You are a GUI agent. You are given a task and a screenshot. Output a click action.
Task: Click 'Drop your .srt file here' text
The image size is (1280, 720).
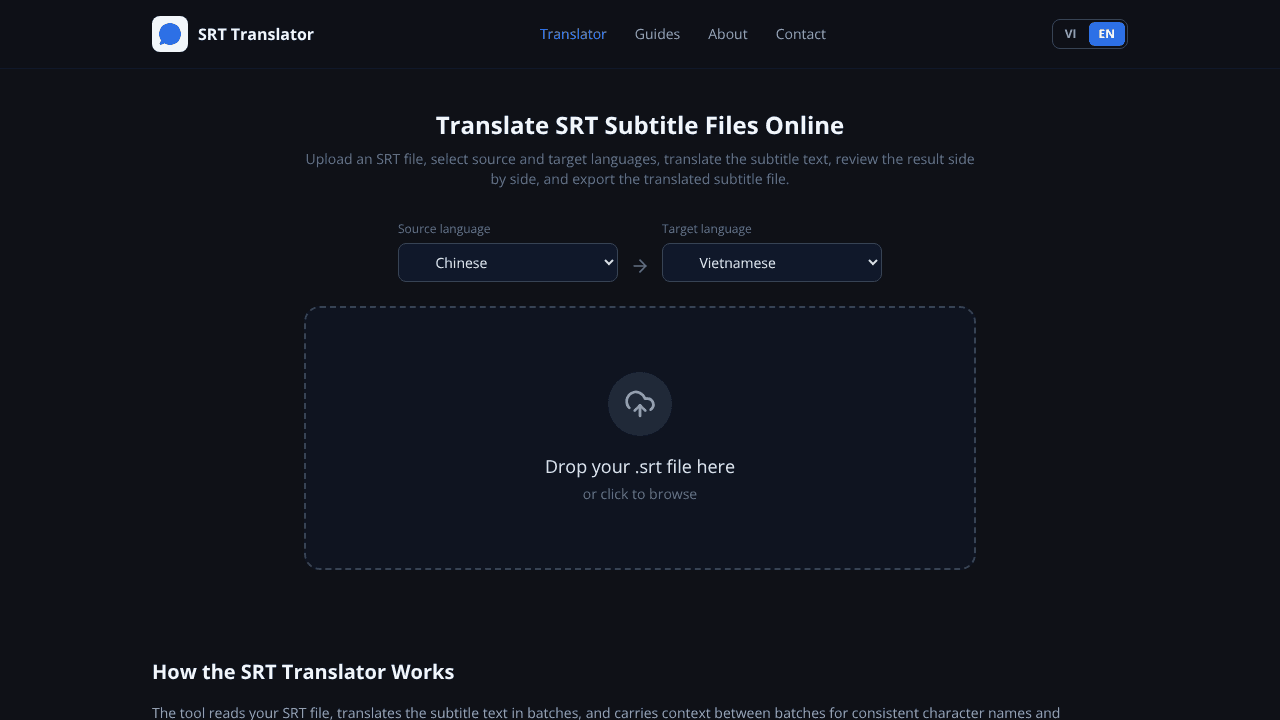[640, 467]
